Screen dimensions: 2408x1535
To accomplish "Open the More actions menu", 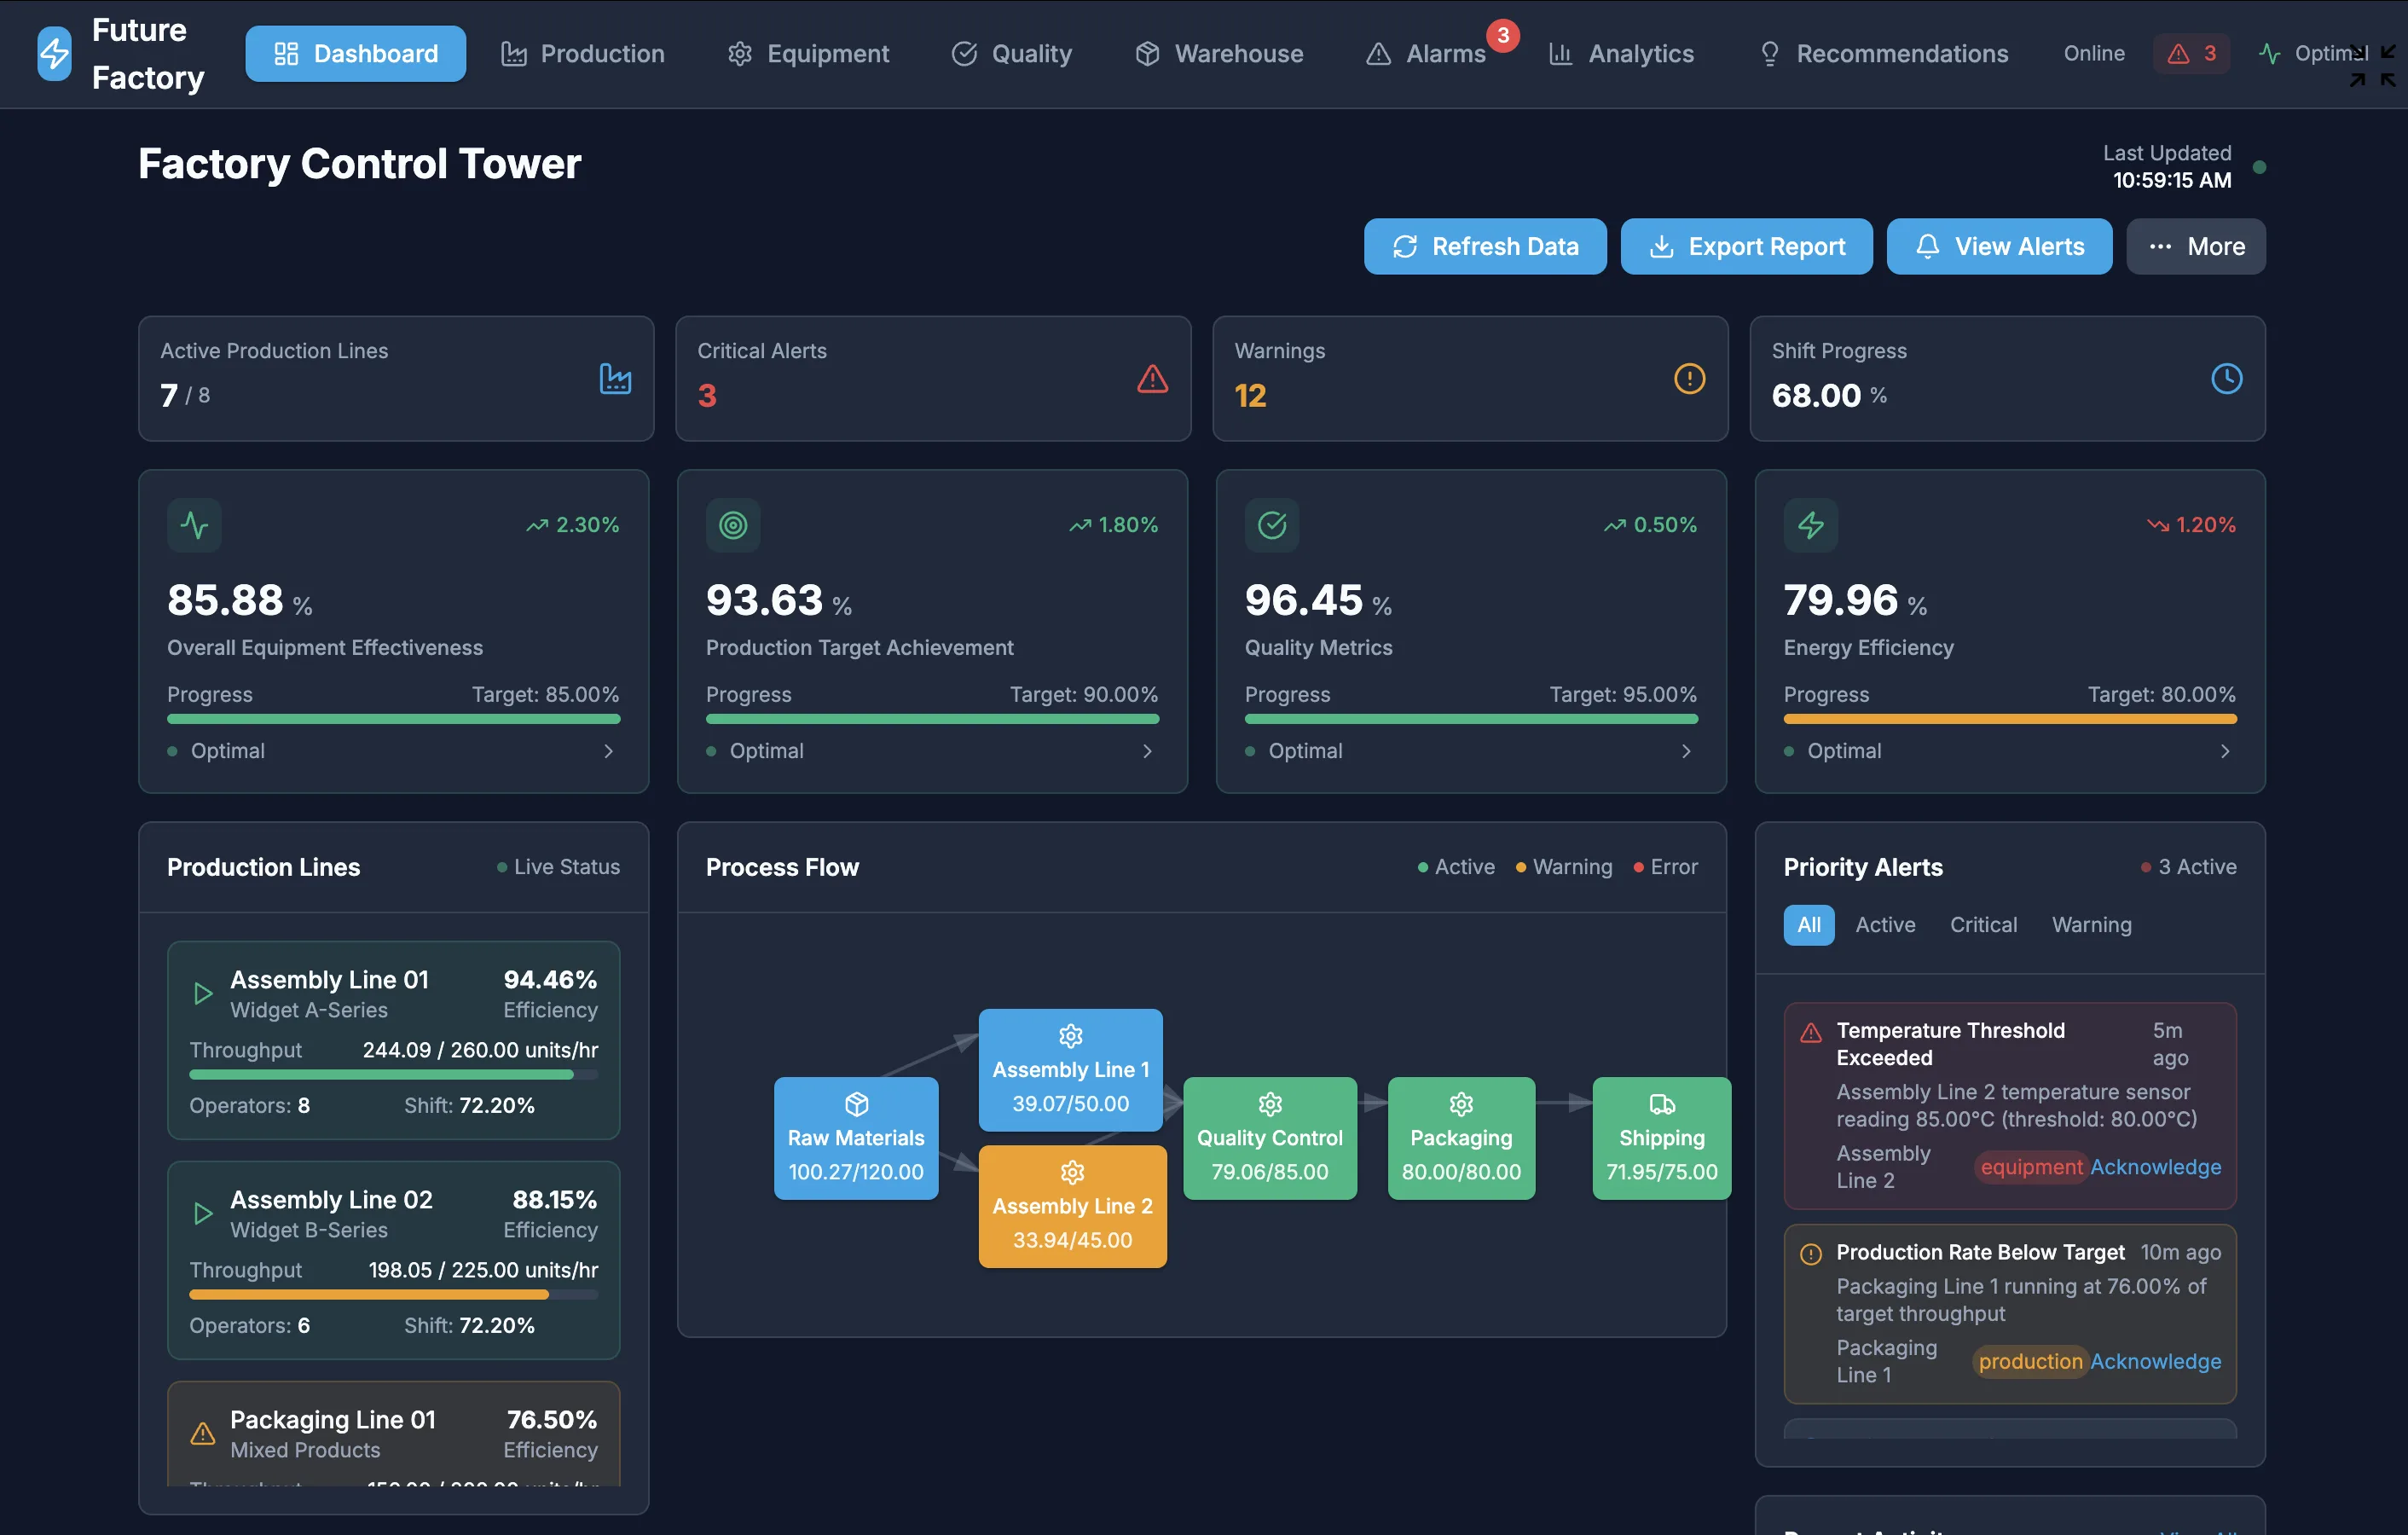I will click(x=2196, y=246).
